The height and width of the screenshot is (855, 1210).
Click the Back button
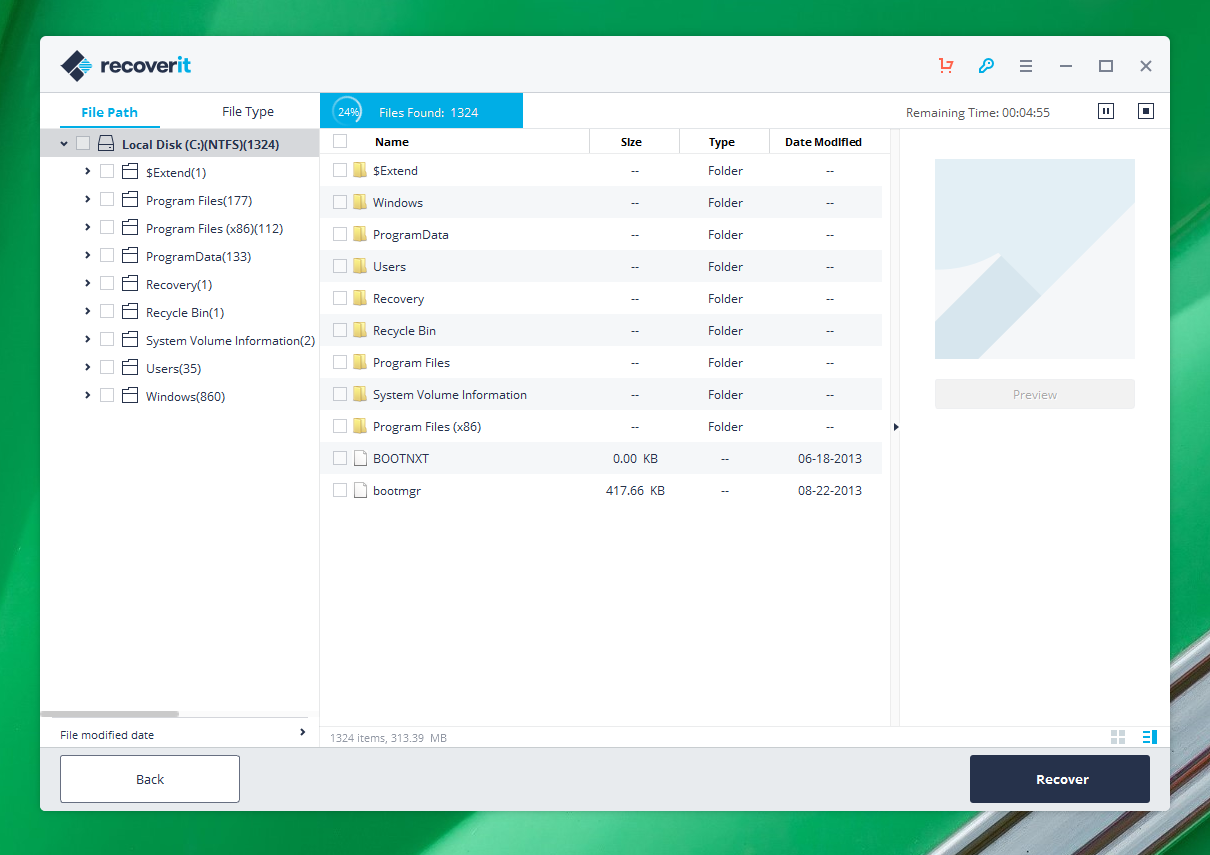(150, 779)
